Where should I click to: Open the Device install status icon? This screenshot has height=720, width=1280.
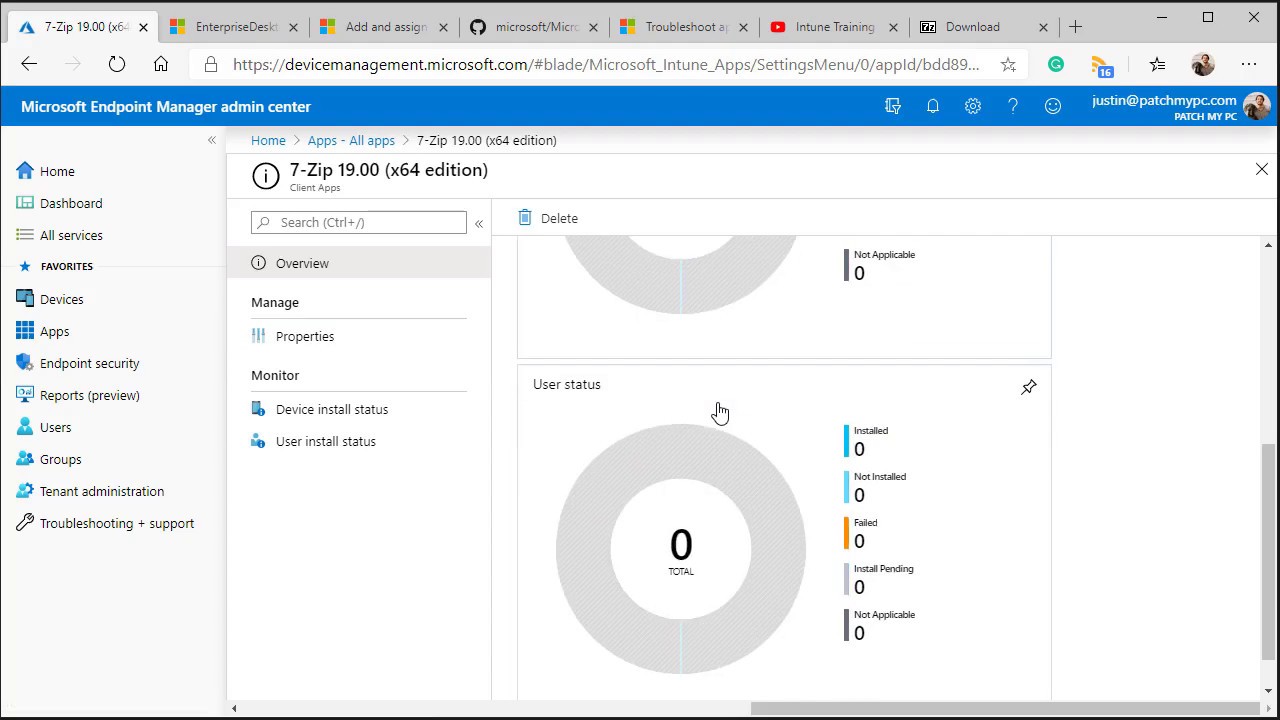258,409
